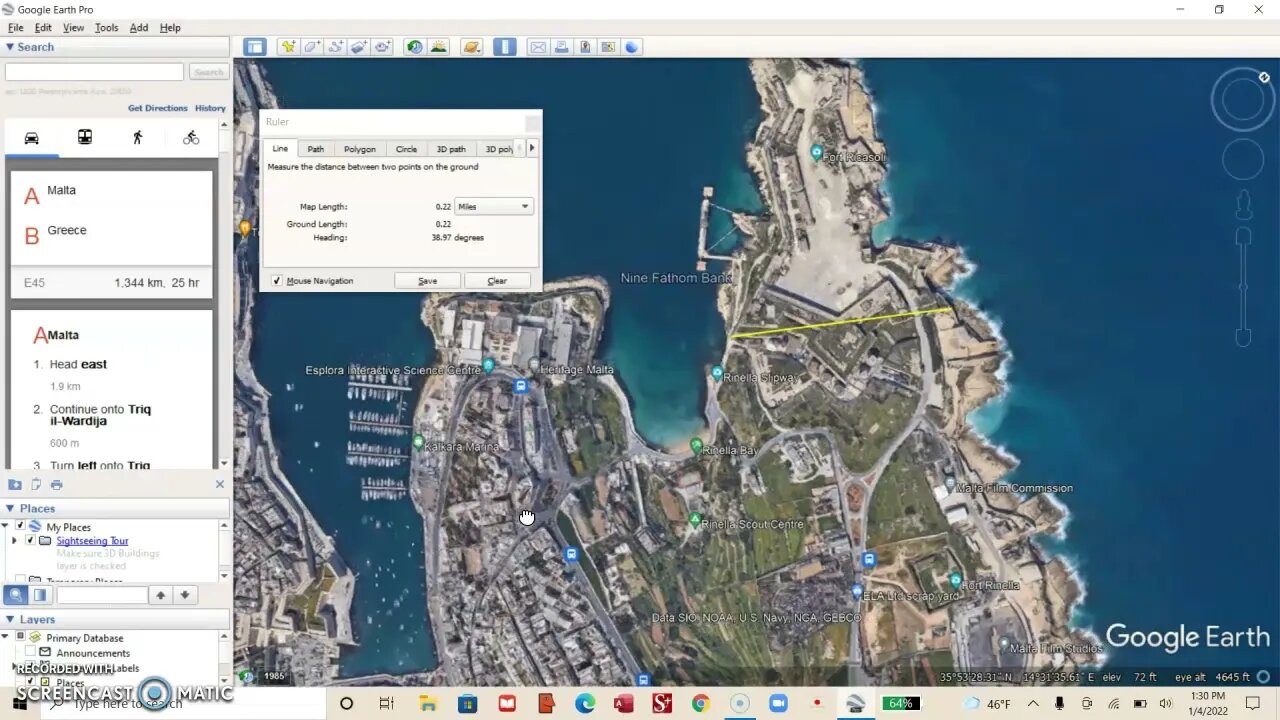Click the Add Path tool
1280x720 pixels.
(335, 47)
